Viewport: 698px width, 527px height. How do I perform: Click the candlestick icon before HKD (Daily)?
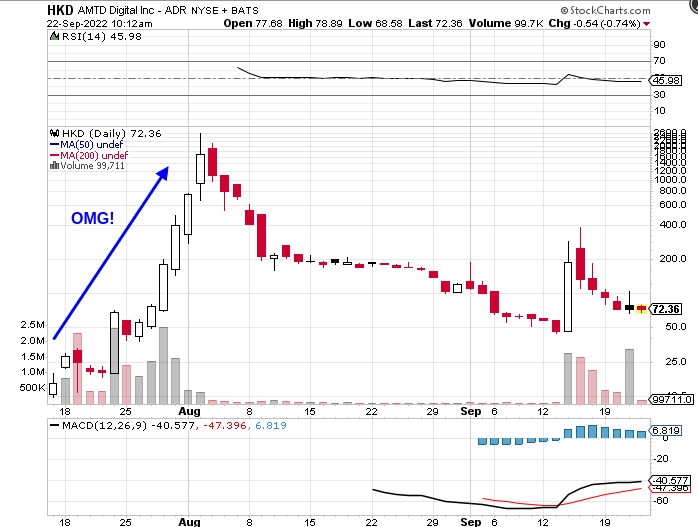pos(54,133)
